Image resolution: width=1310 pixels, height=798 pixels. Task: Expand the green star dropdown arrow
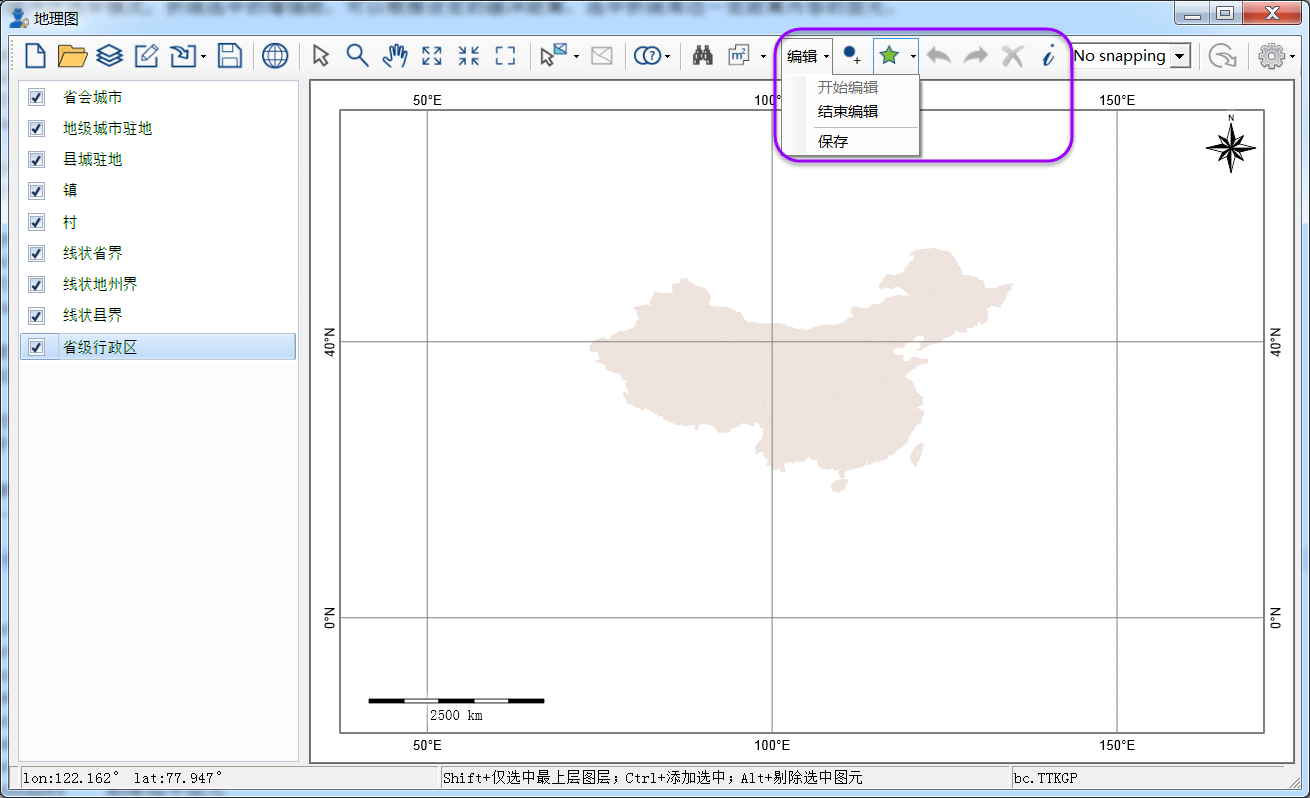coord(913,57)
